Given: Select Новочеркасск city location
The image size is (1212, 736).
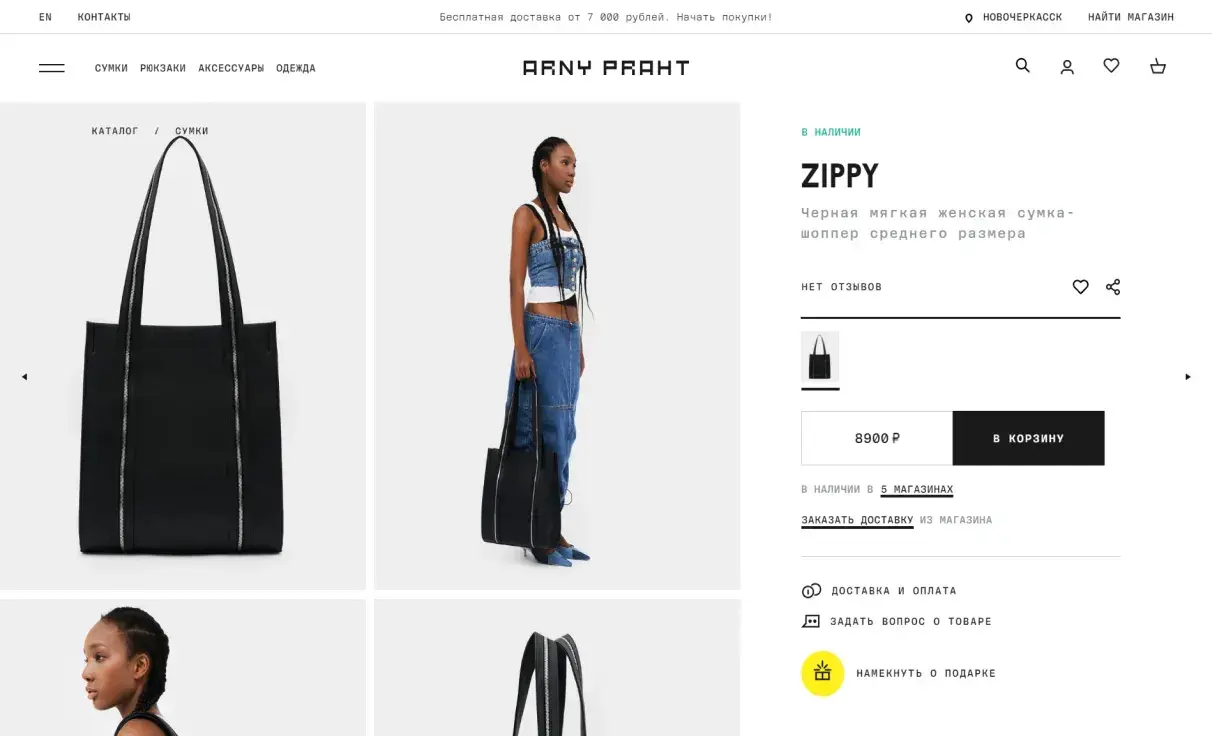Looking at the screenshot, I should [1013, 17].
